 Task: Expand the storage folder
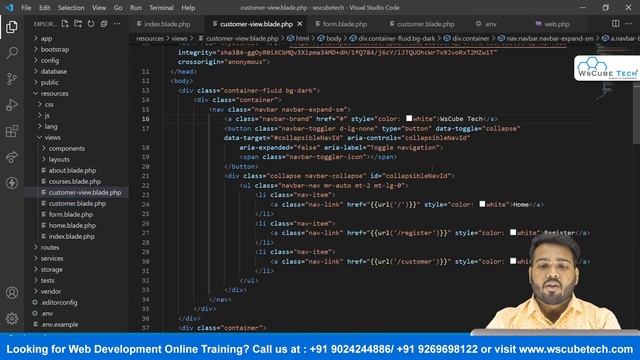click(51, 269)
